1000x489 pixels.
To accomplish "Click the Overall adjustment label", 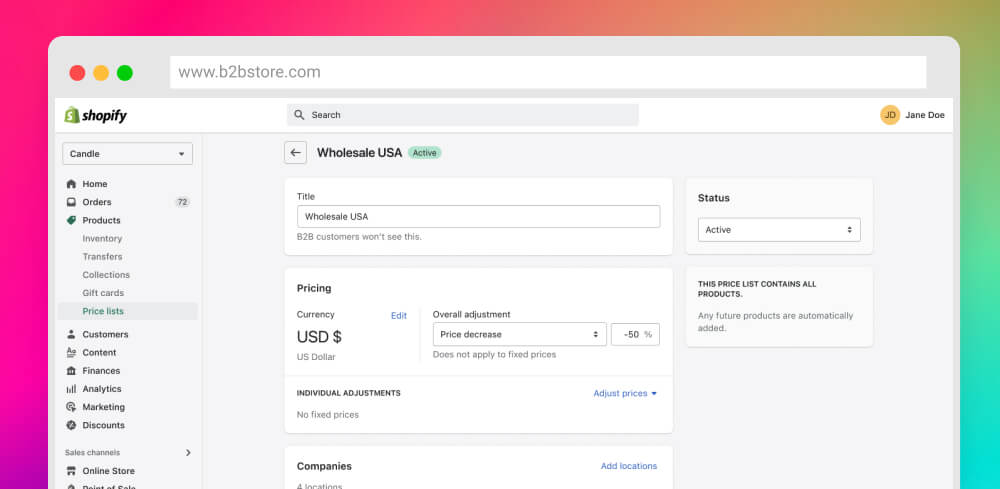I will (471, 314).
